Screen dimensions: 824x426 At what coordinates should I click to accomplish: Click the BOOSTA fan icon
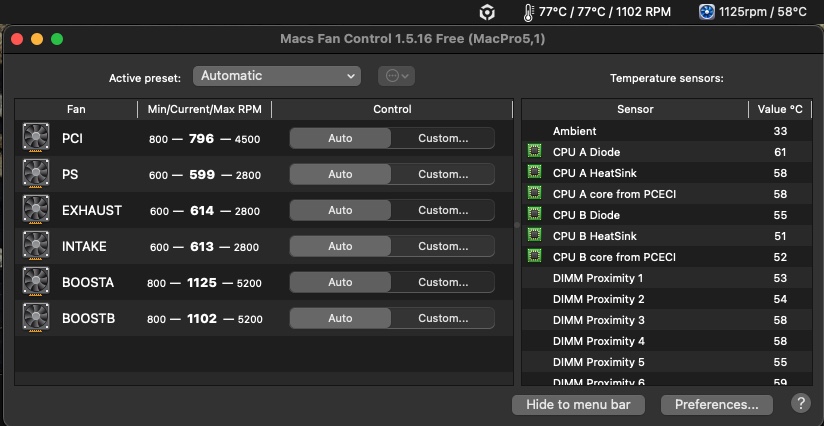click(36, 282)
